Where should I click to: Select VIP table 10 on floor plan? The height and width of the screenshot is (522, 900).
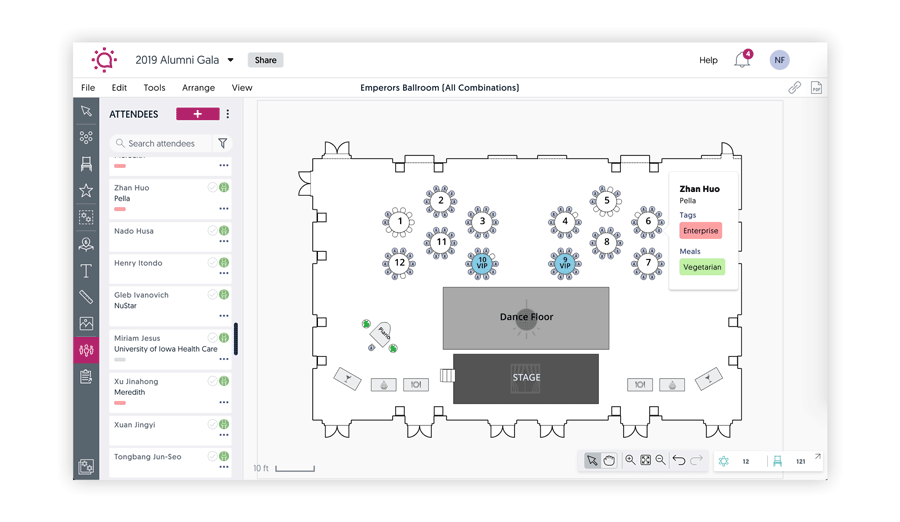482,263
